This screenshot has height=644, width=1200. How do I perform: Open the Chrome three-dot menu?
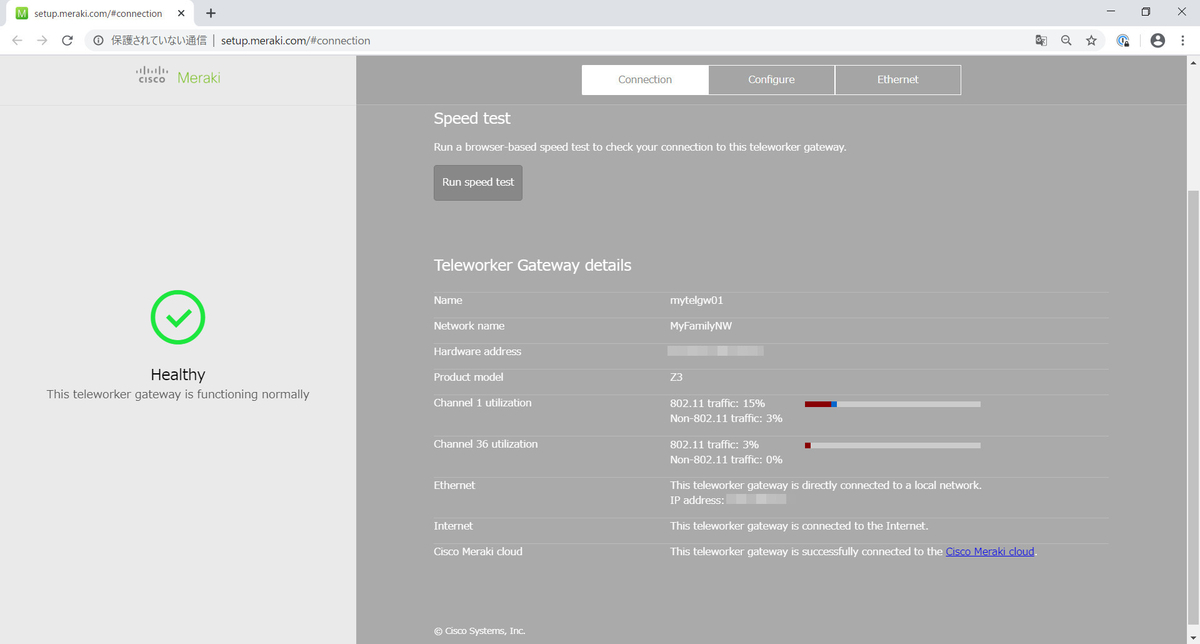[x=1184, y=41]
